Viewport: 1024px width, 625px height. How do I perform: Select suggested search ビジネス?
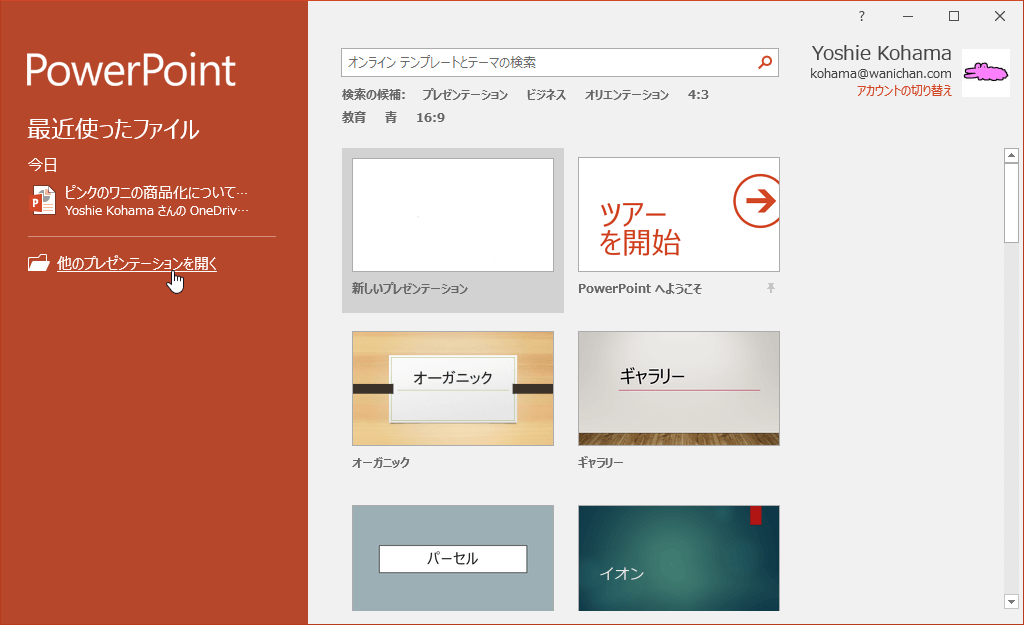[x=546, y=95]
